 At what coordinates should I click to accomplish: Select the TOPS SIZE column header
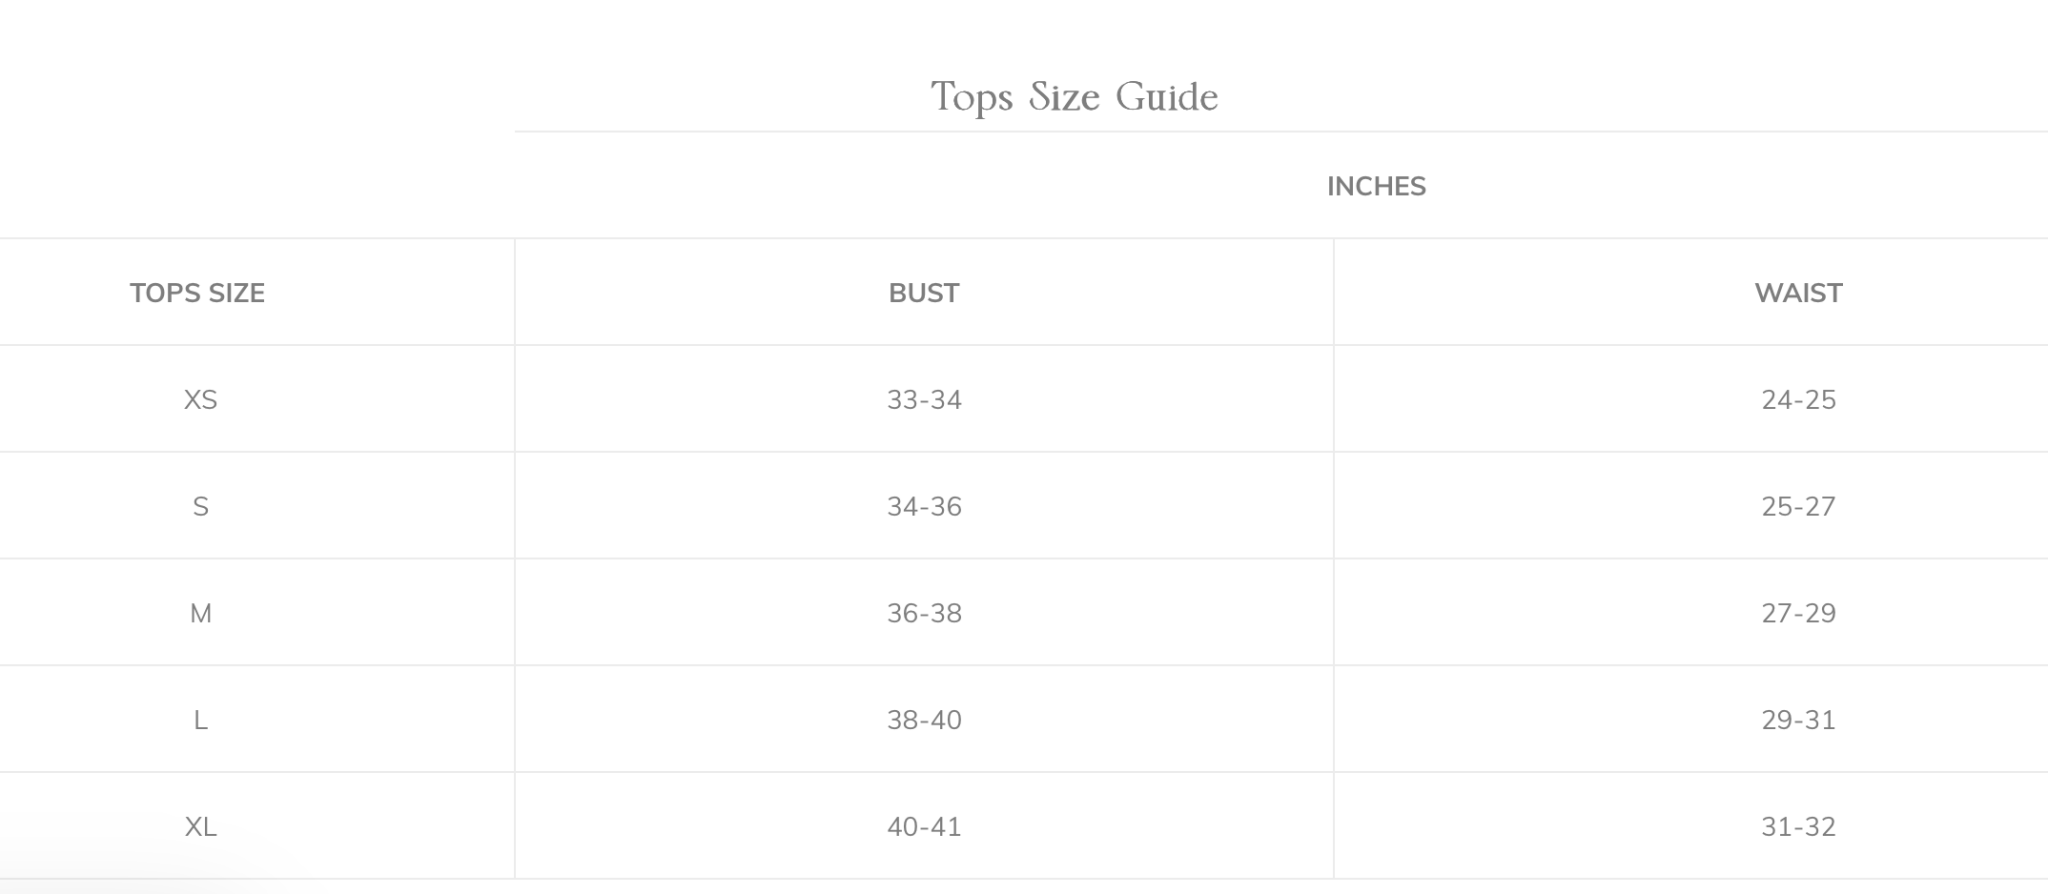197,293
